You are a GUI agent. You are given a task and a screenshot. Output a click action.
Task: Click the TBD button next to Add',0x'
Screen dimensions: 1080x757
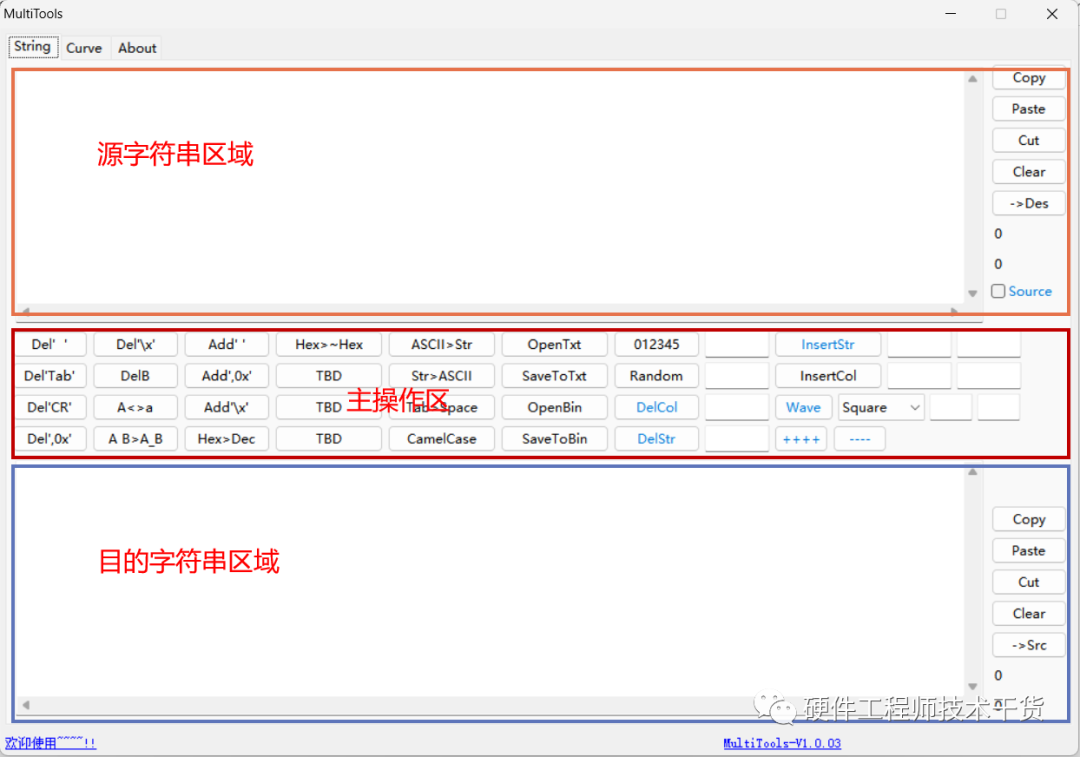pyautogui.click(x=329, y=376)
